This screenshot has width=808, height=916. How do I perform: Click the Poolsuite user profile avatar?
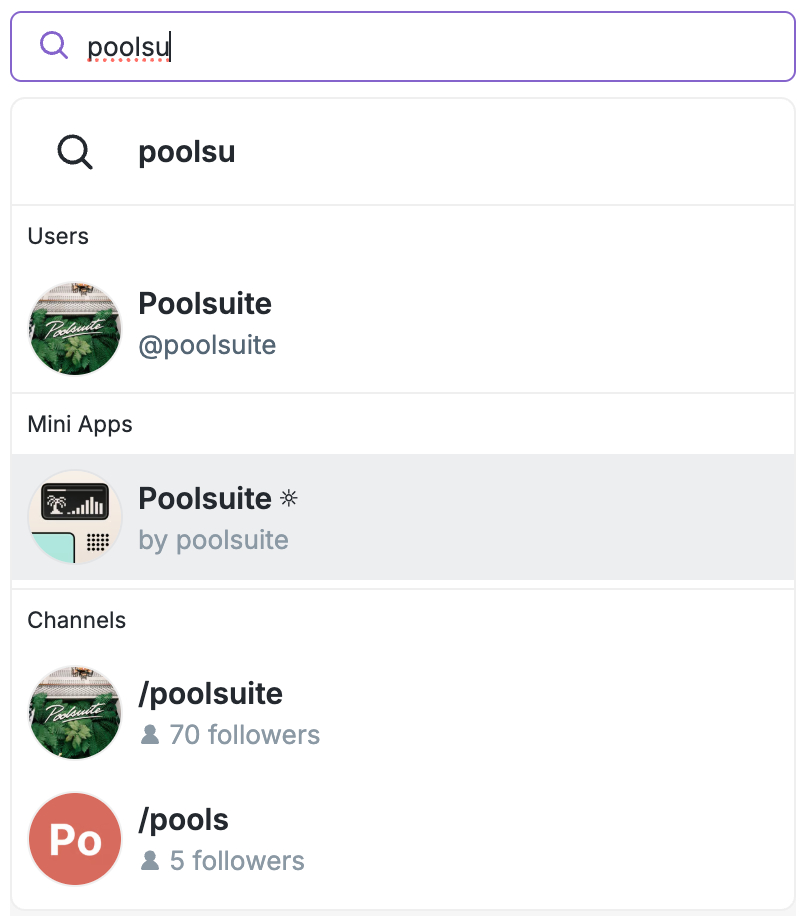coord(75,328)
